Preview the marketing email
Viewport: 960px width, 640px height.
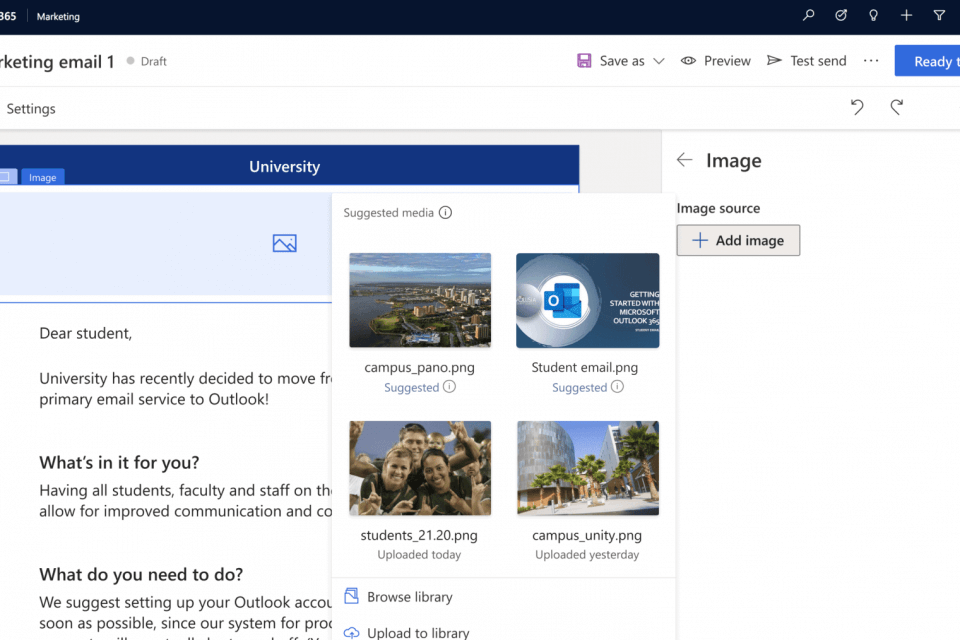tap(716, 61)
